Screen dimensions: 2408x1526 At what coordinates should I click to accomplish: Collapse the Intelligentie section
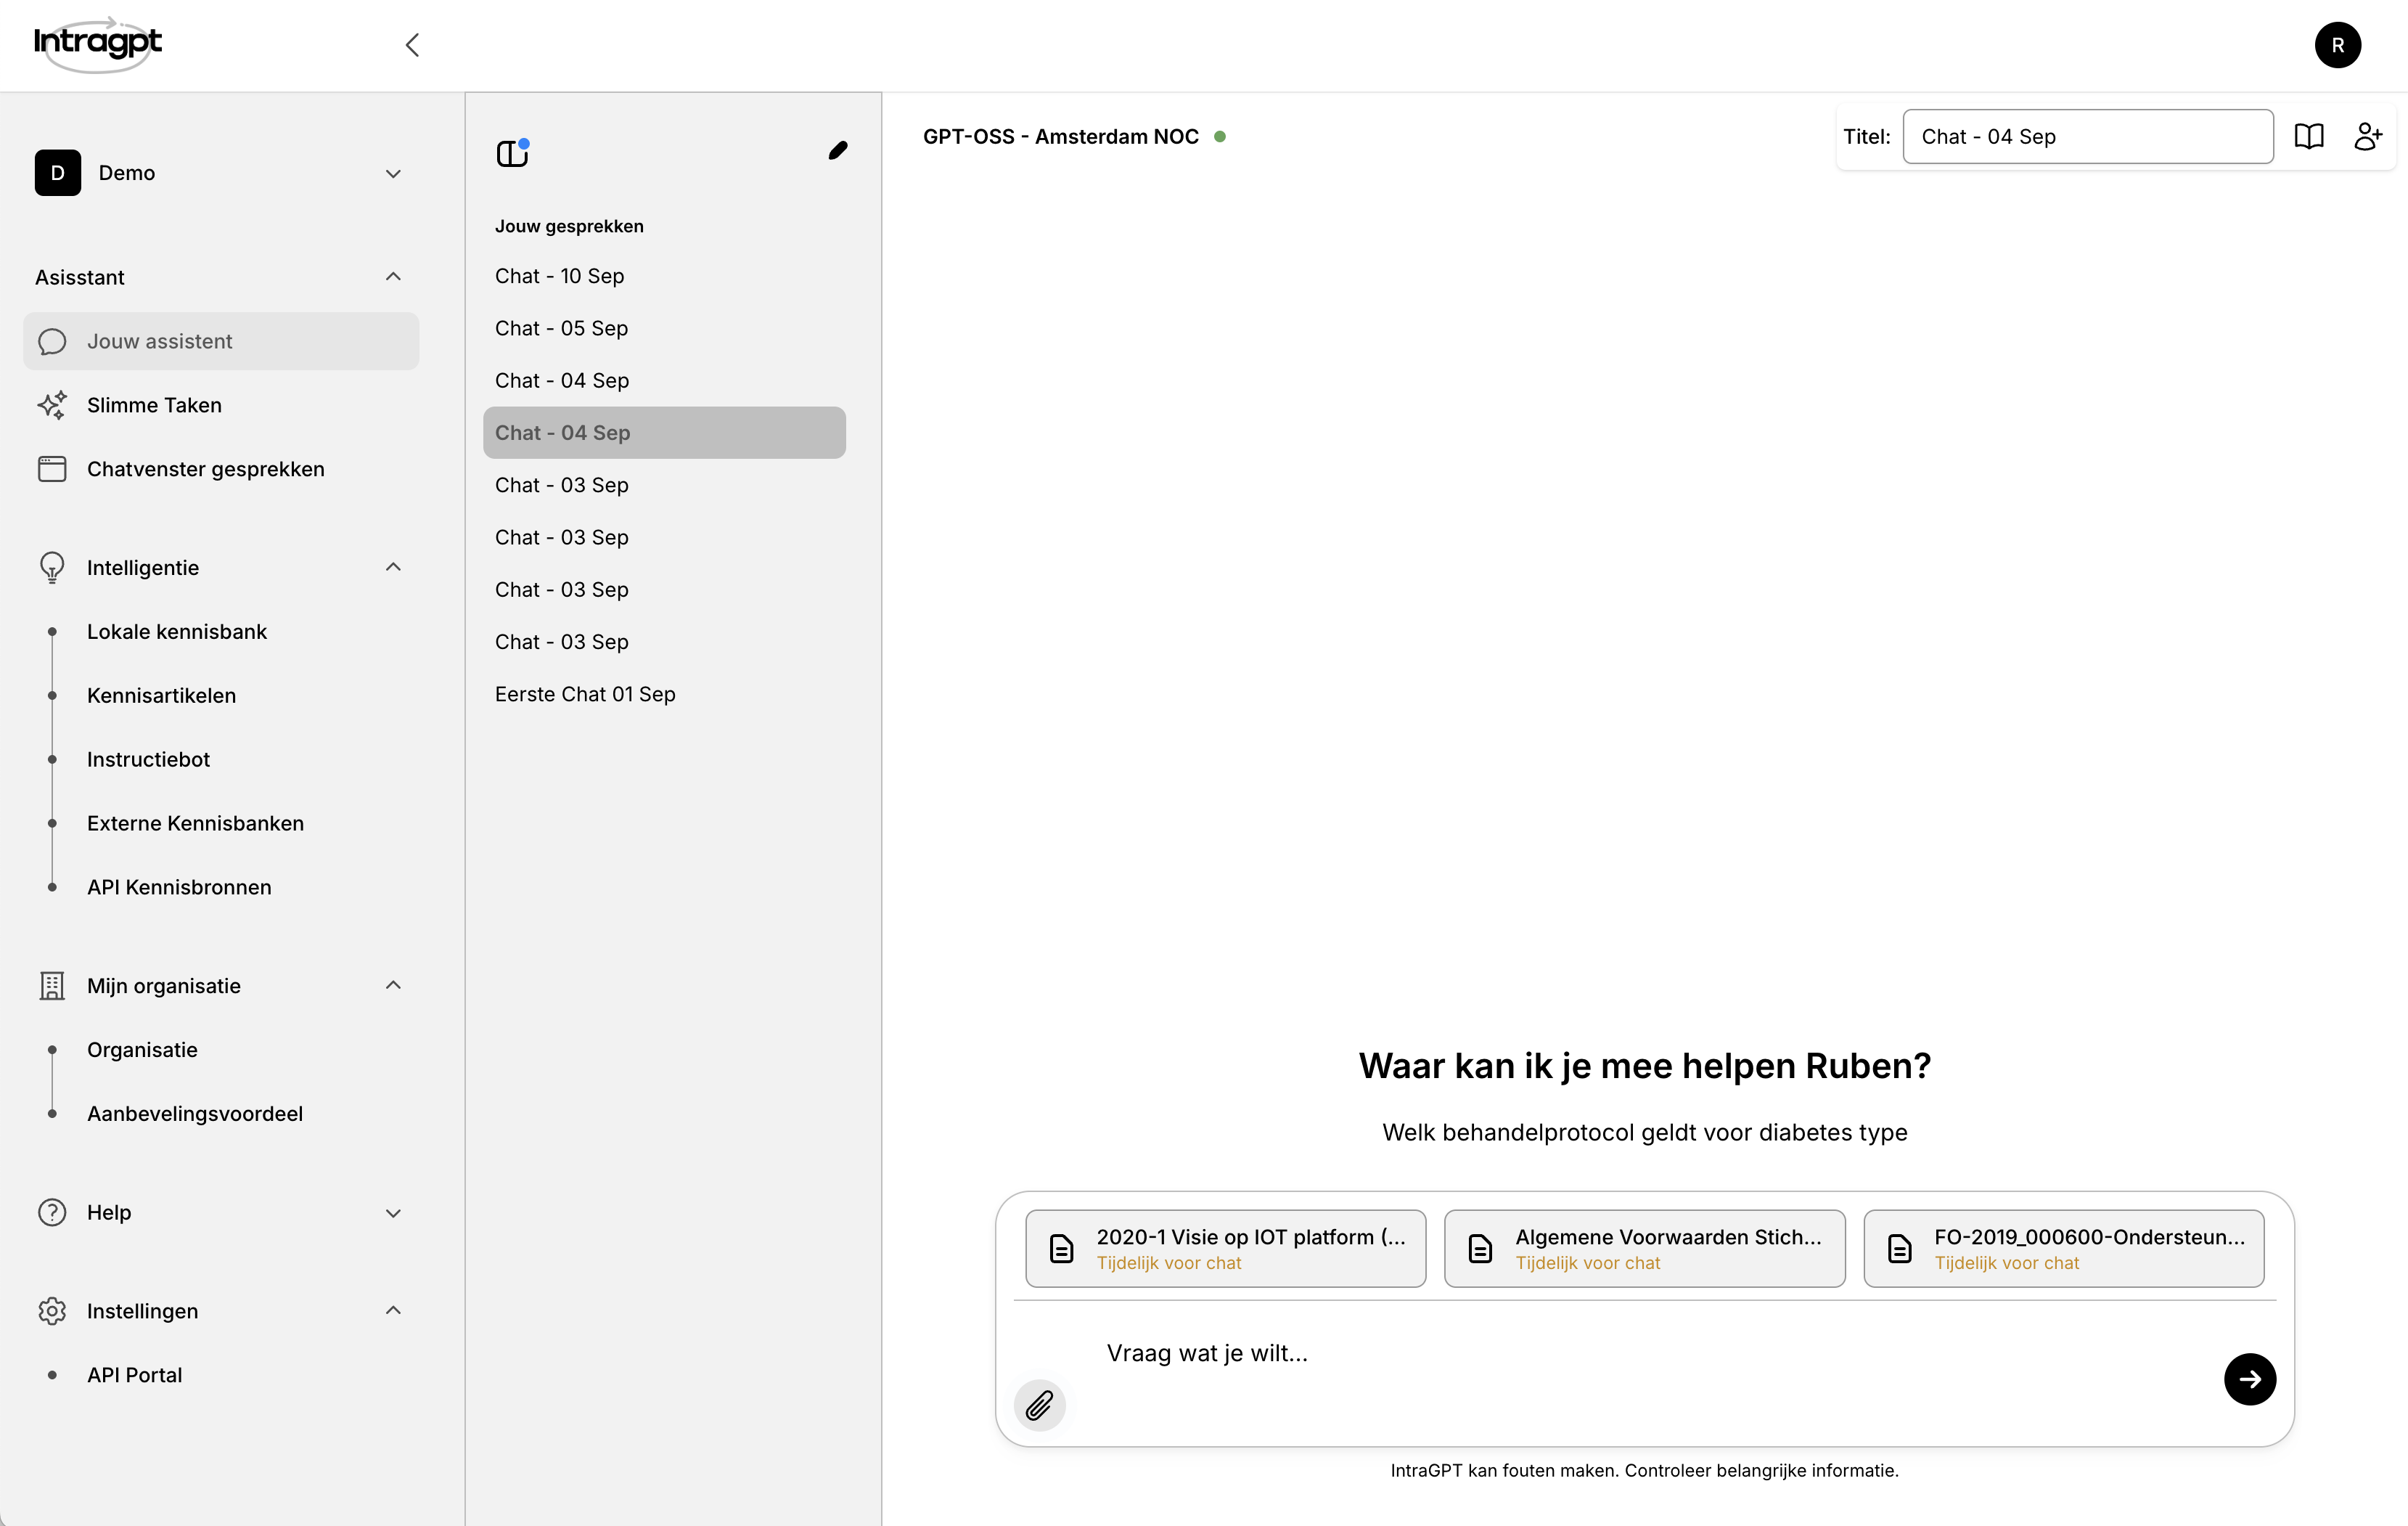click(x=393, y=568)
